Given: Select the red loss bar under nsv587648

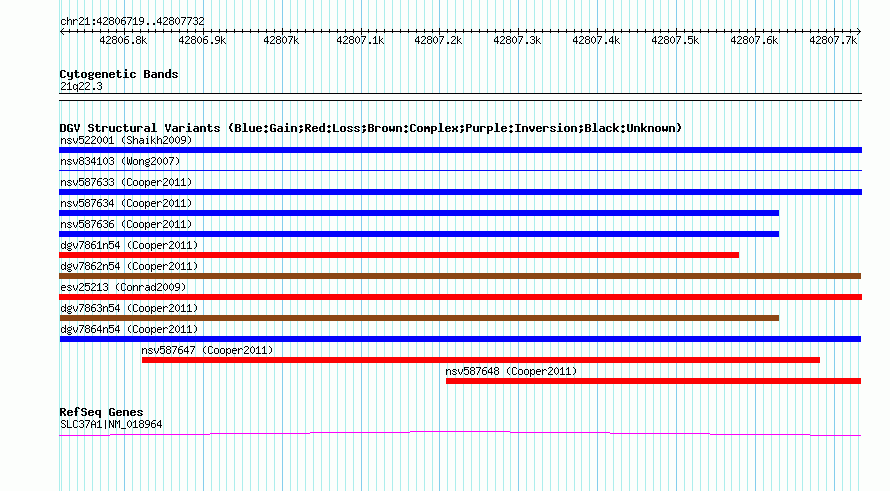Looking at the screenshot, I should click(x=653, y=381).
